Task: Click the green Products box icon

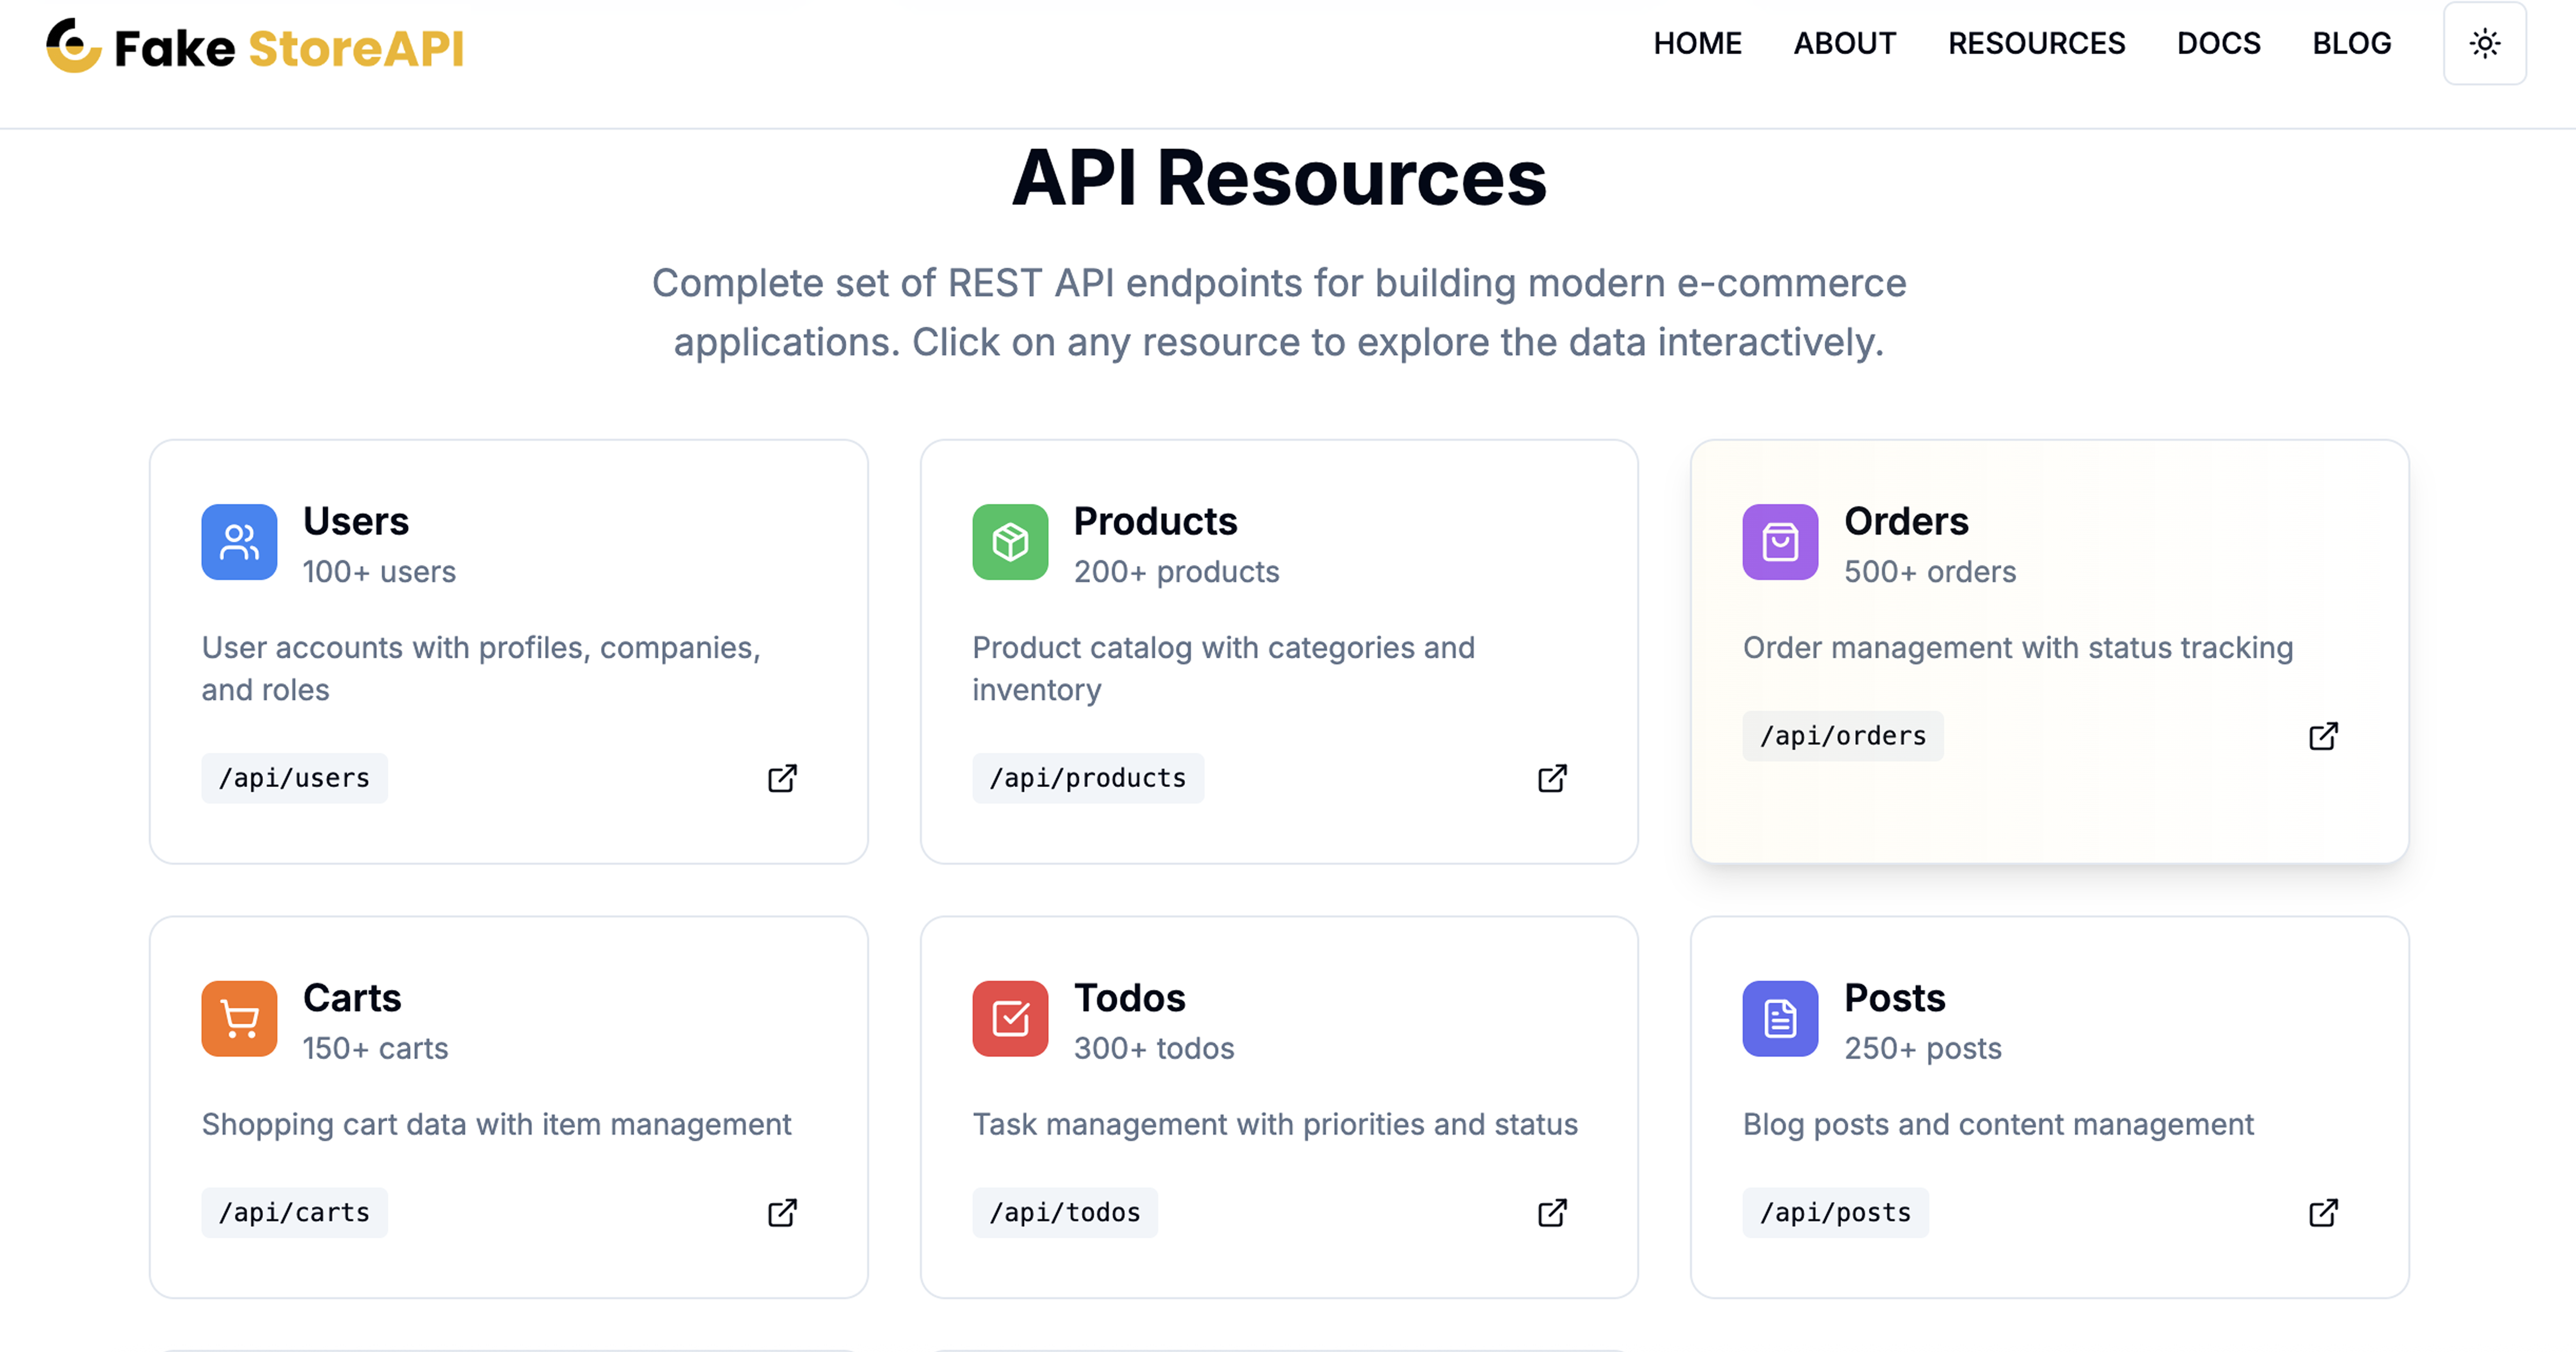Action: tap(1010, 542)
